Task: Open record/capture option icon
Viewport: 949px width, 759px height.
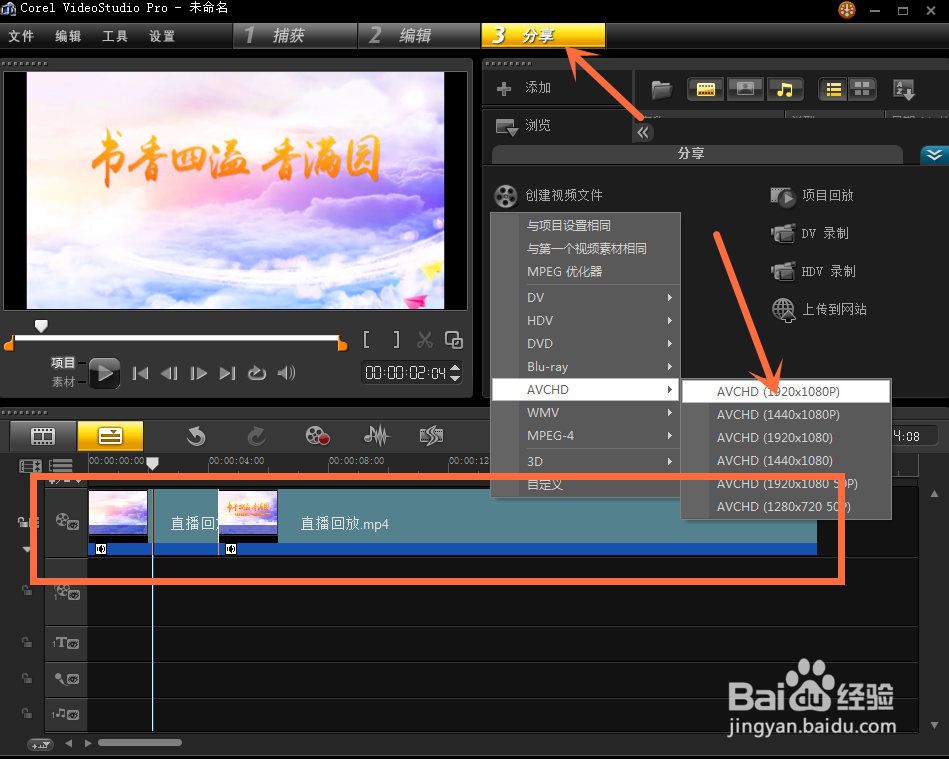Action: [x=317, y=436]
